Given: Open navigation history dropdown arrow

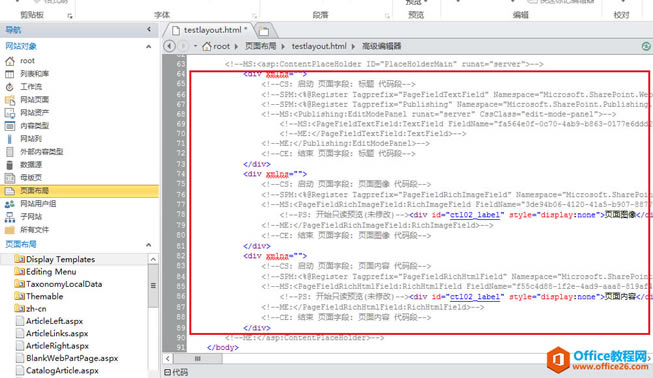Looking at the screenshot, I should [195, 46].
